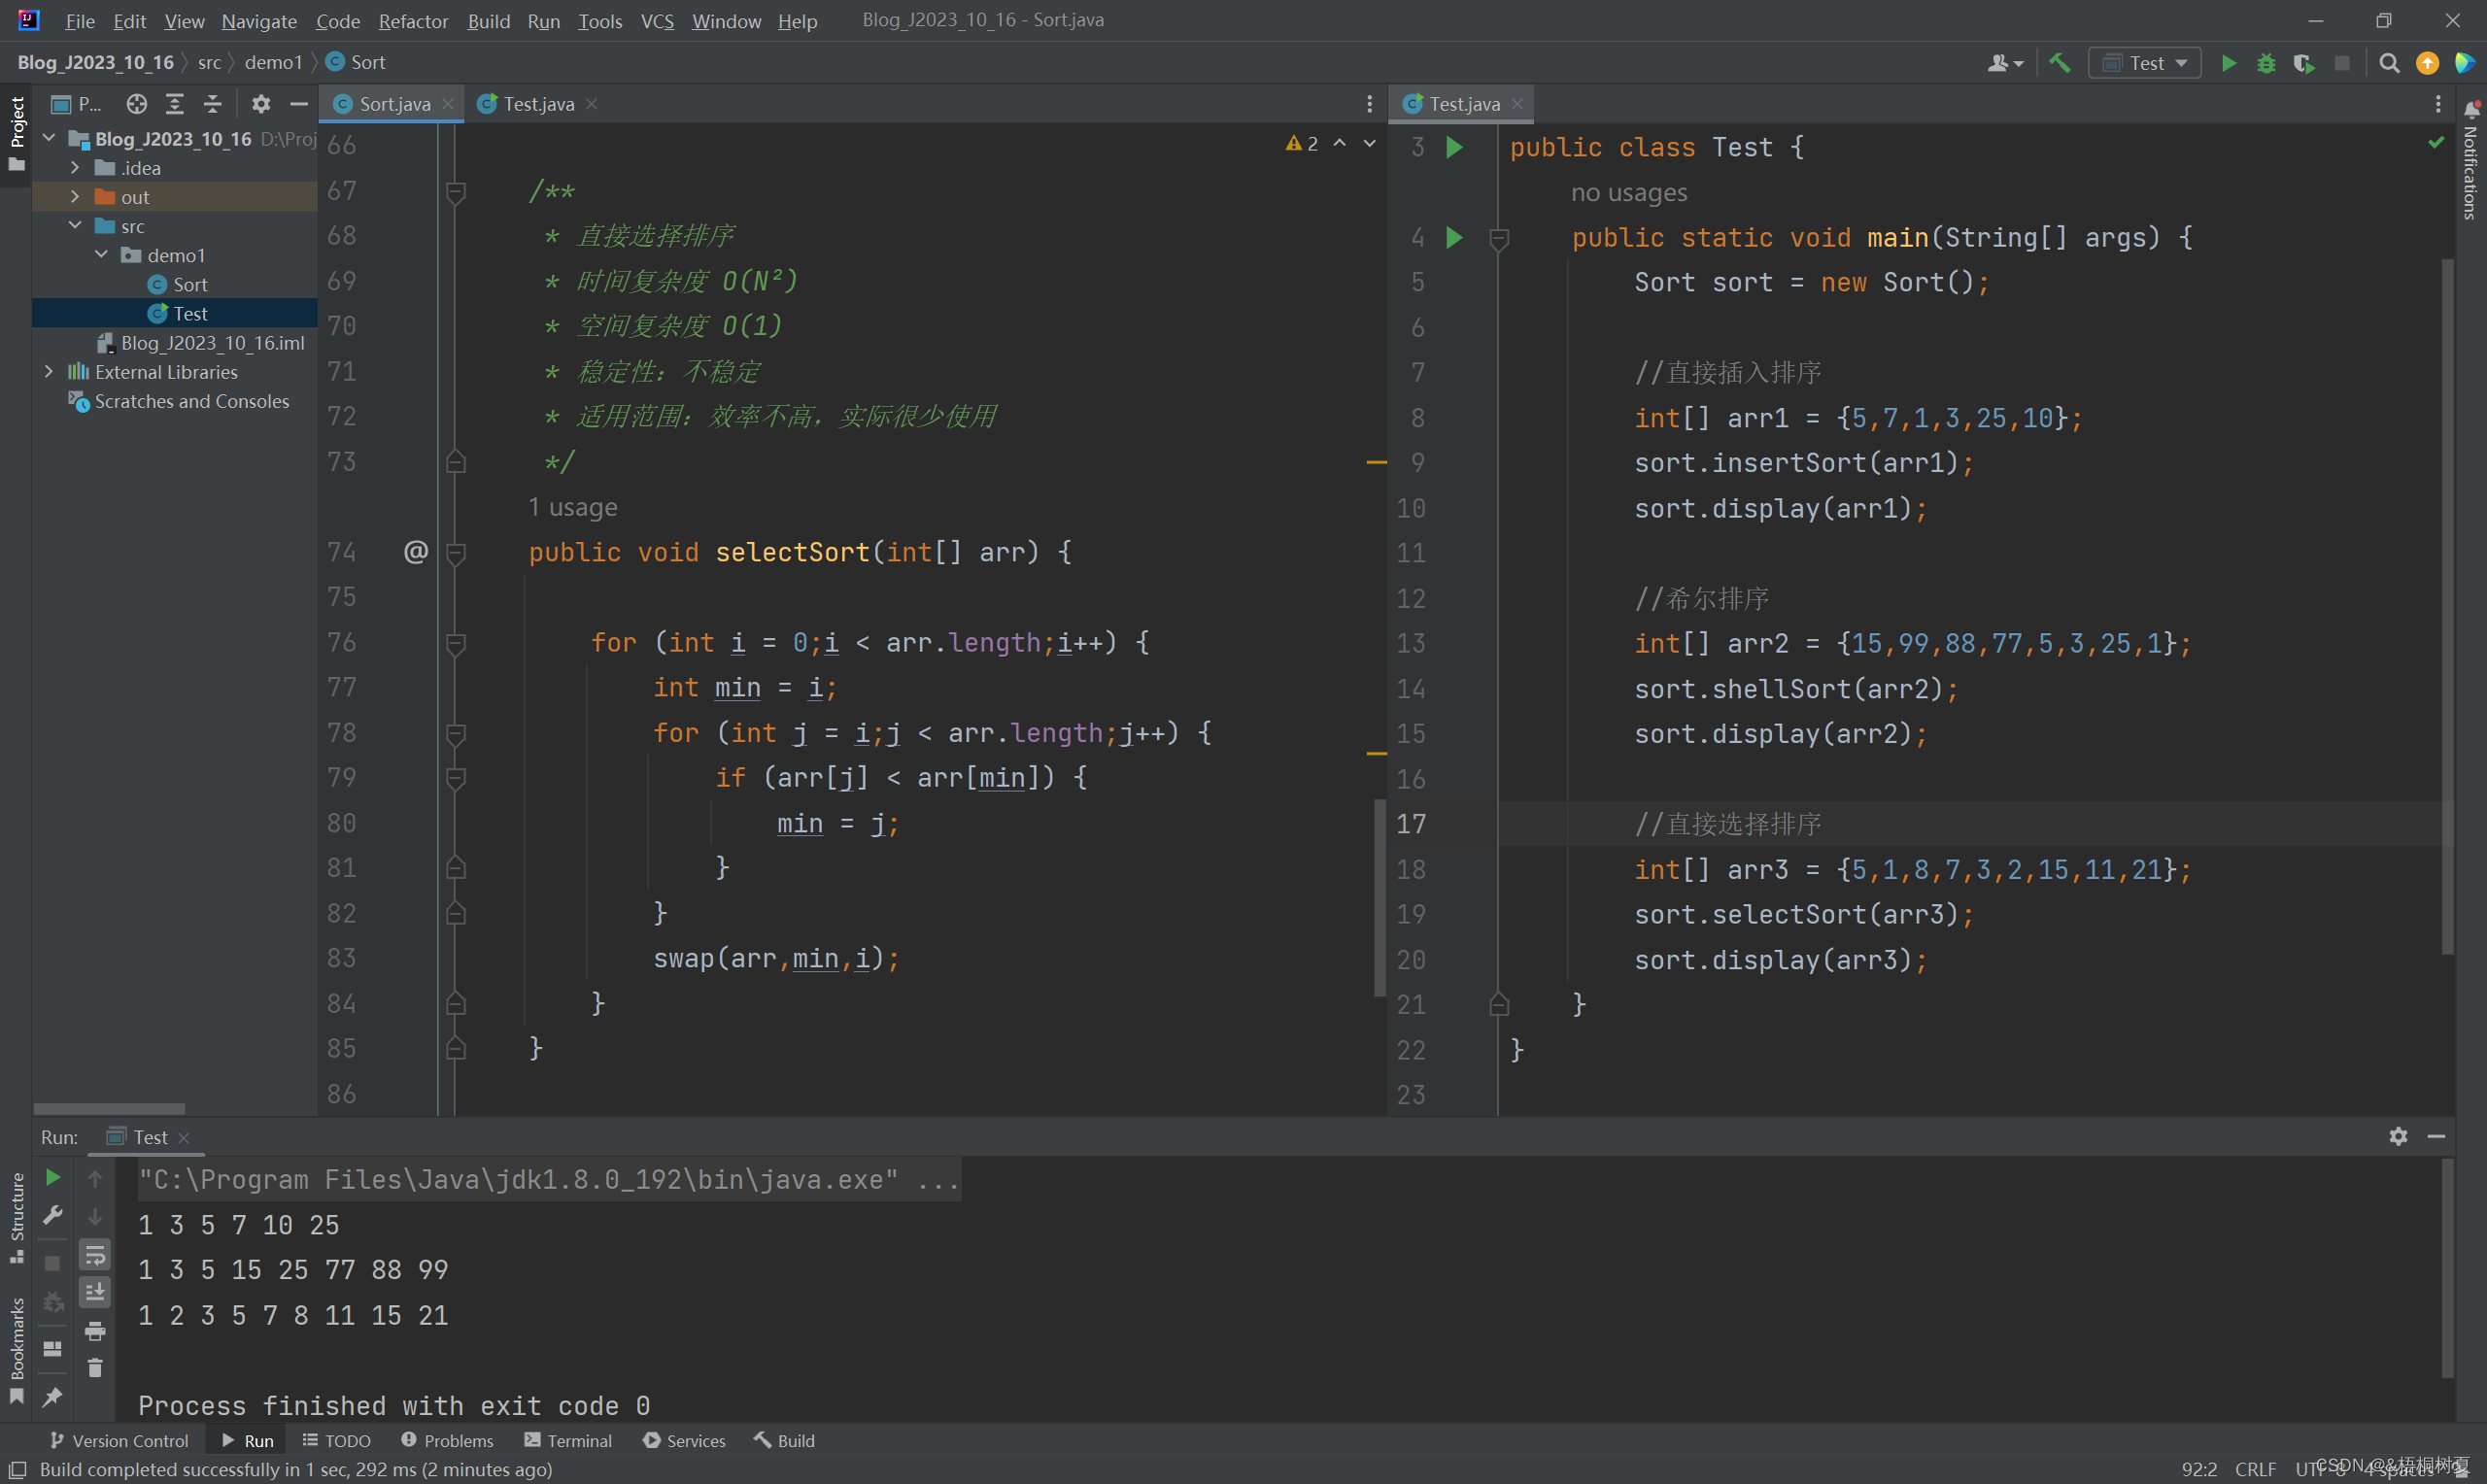Expand the .idea folder
This screenshot has height=1484, width=2487.
coord(75,168)
